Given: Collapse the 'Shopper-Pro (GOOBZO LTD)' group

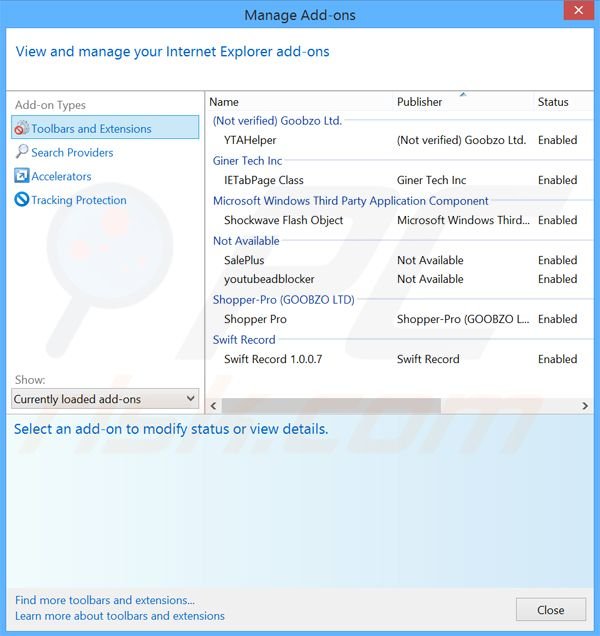Looking at the screenshot, I should pos(284,300).
